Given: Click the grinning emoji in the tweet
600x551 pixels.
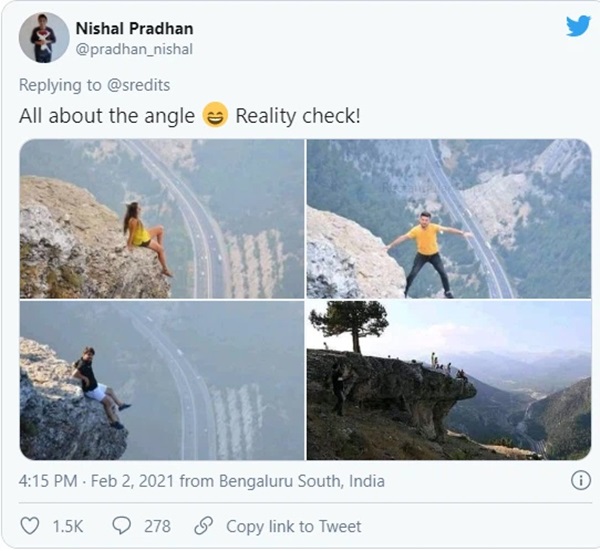Looking at the screenshot, I should pos(215,116).
